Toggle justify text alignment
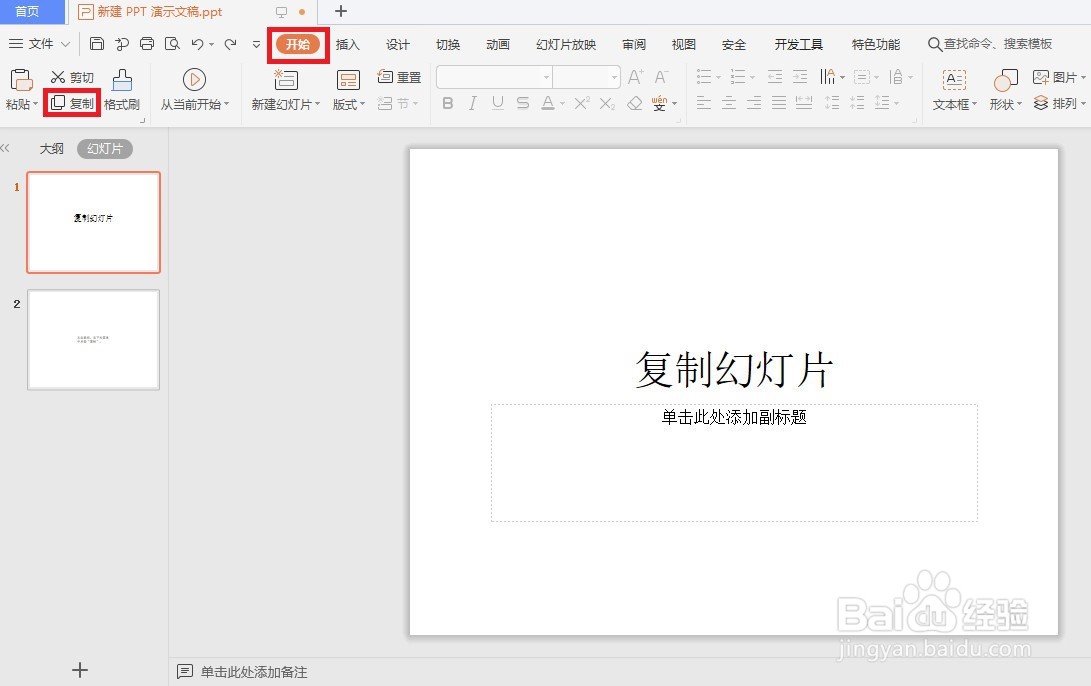This screenshot has width=1091, height=686. (779, 103)
